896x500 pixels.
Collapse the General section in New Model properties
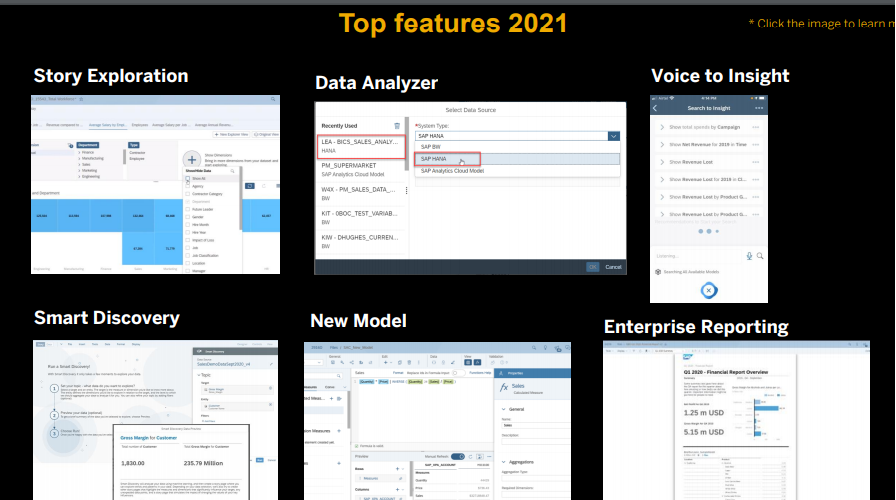click(503, 409)
